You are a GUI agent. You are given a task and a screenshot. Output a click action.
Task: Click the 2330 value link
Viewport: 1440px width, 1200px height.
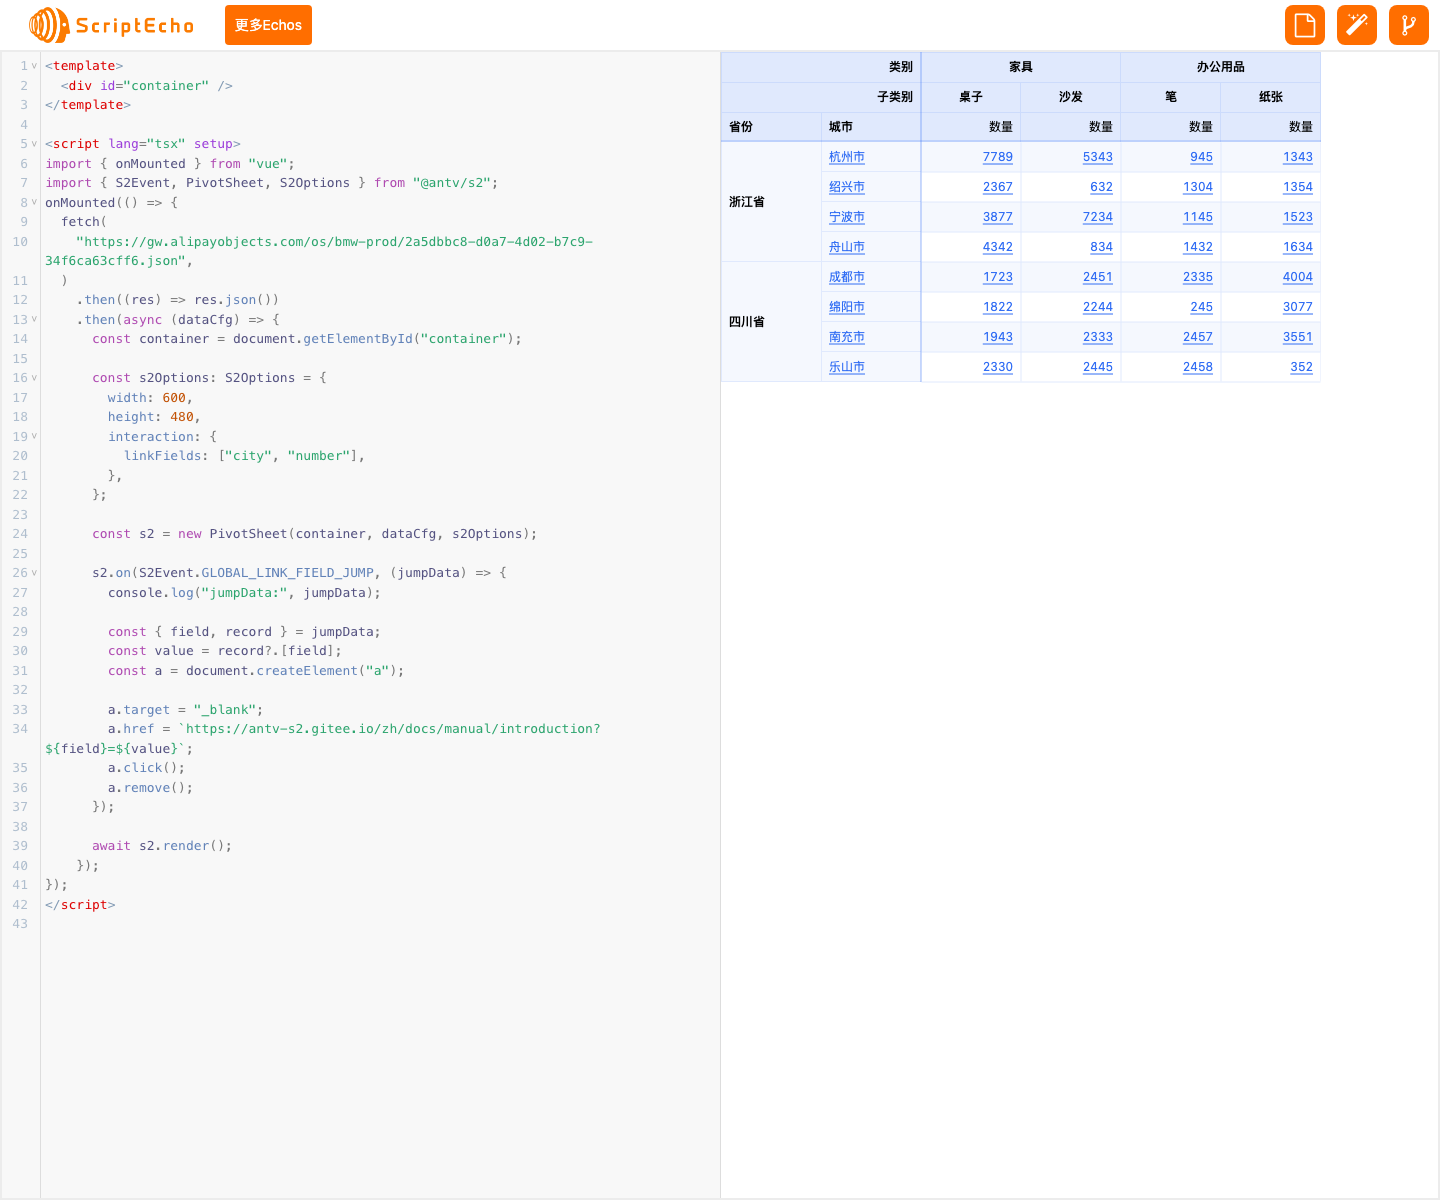(998, 367)
